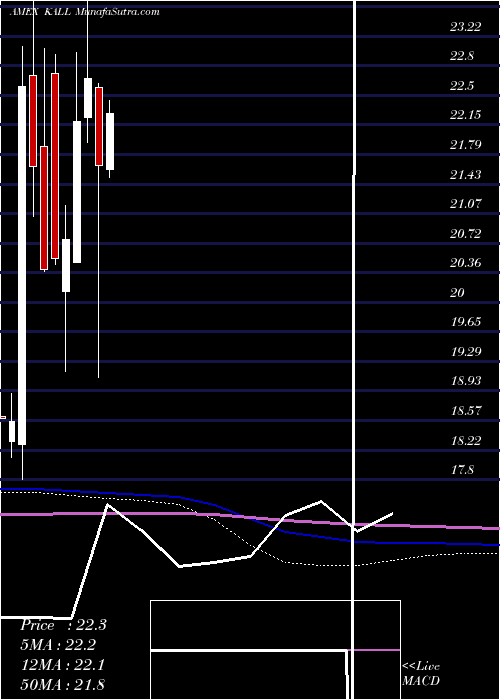500x700 pixels.
Task: Click the 22.5 price axis label
Action: click(462, 86)
